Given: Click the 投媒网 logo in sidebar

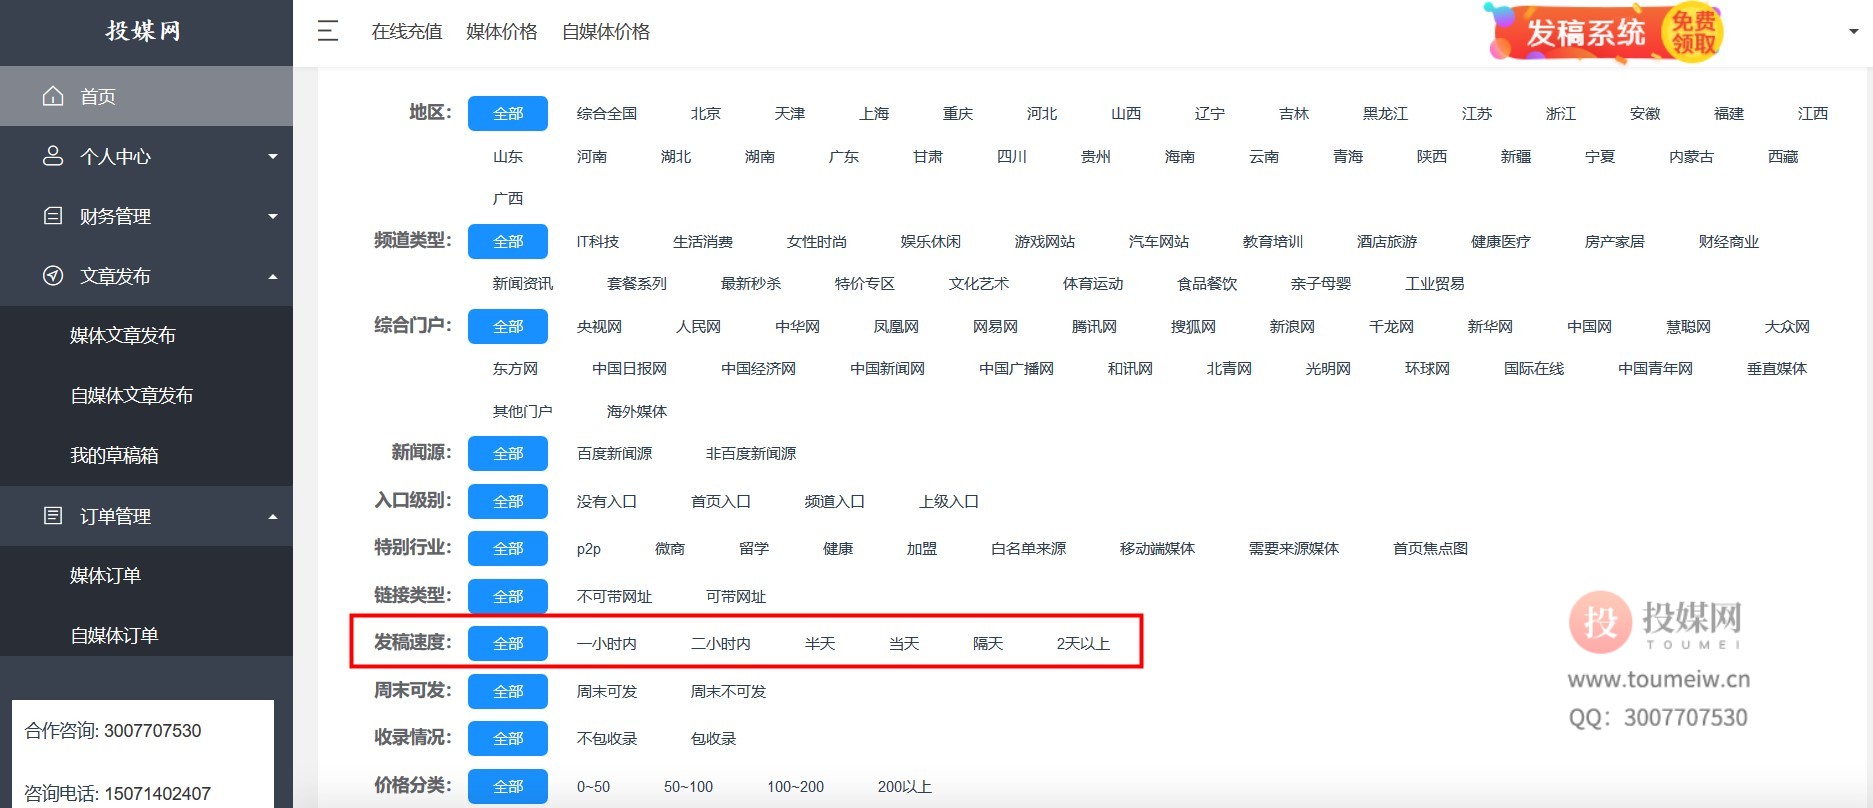Looking at the screenshot, I should pos(144,31).
